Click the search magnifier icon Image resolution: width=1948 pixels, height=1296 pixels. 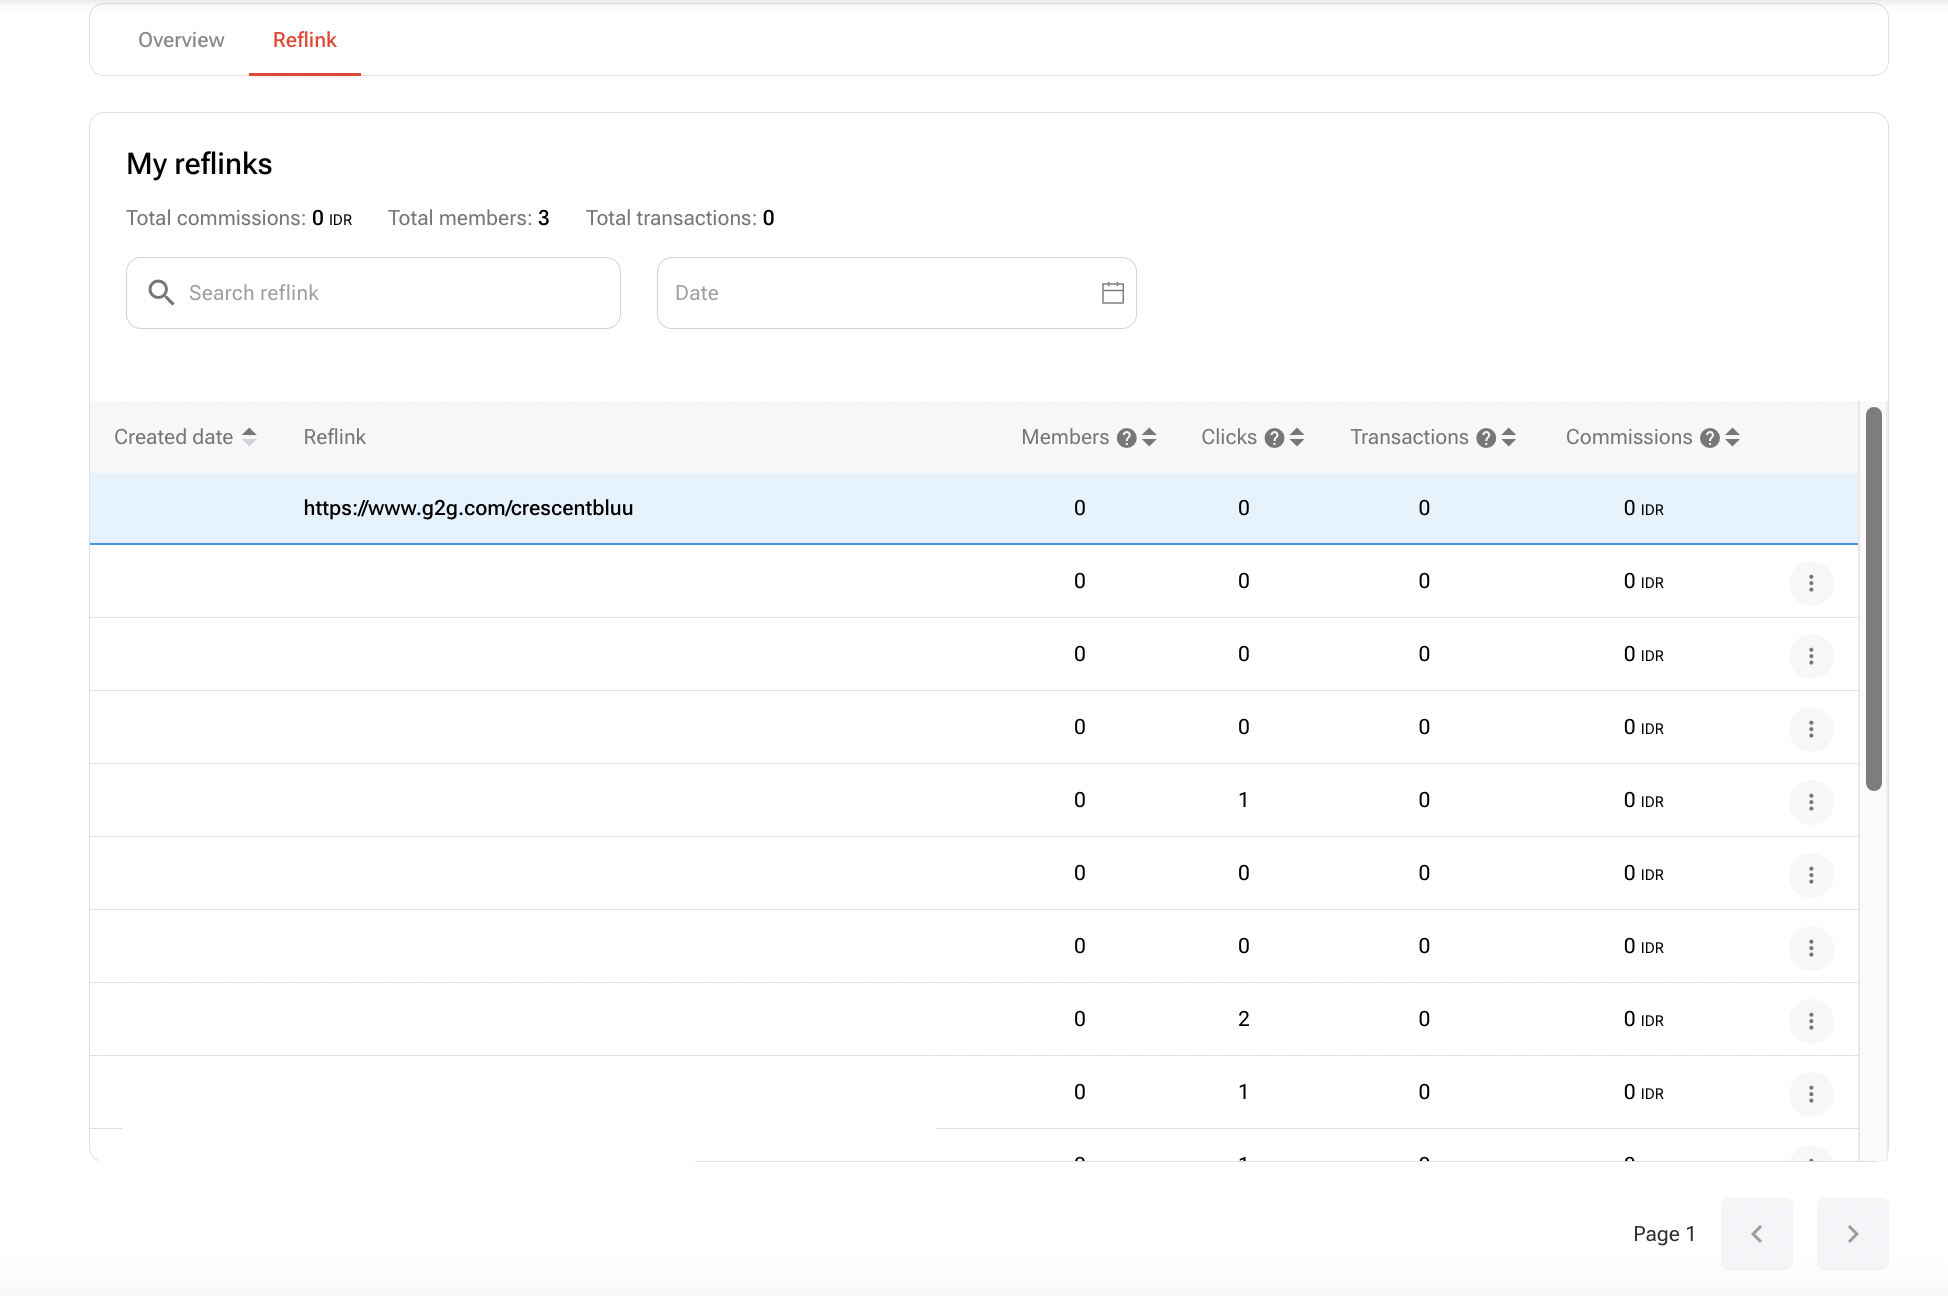161,293
